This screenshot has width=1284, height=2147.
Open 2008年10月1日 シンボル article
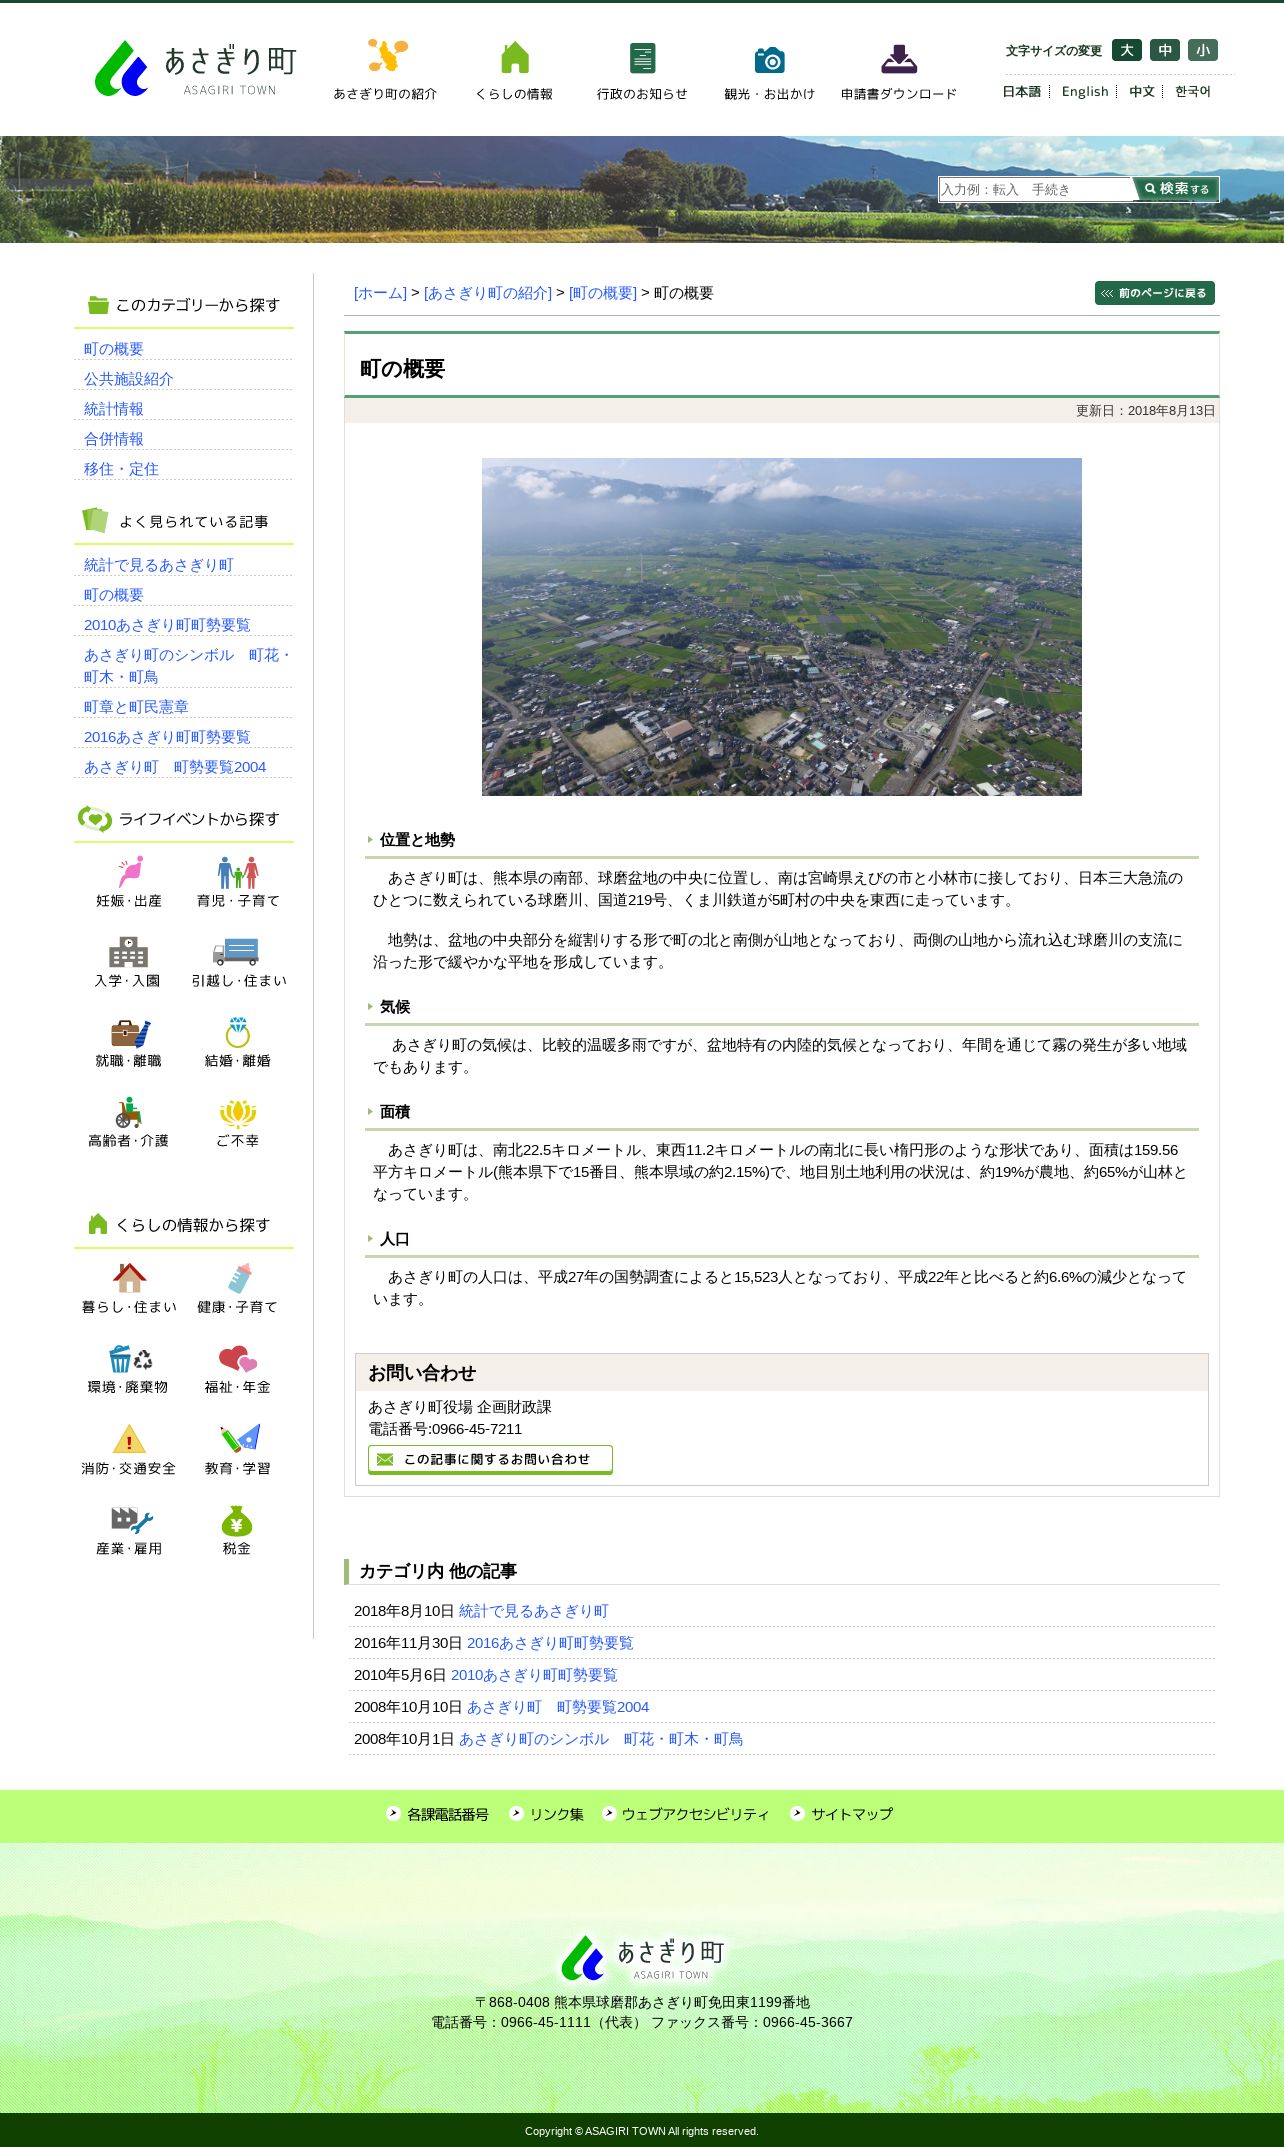click(601, 1739)
